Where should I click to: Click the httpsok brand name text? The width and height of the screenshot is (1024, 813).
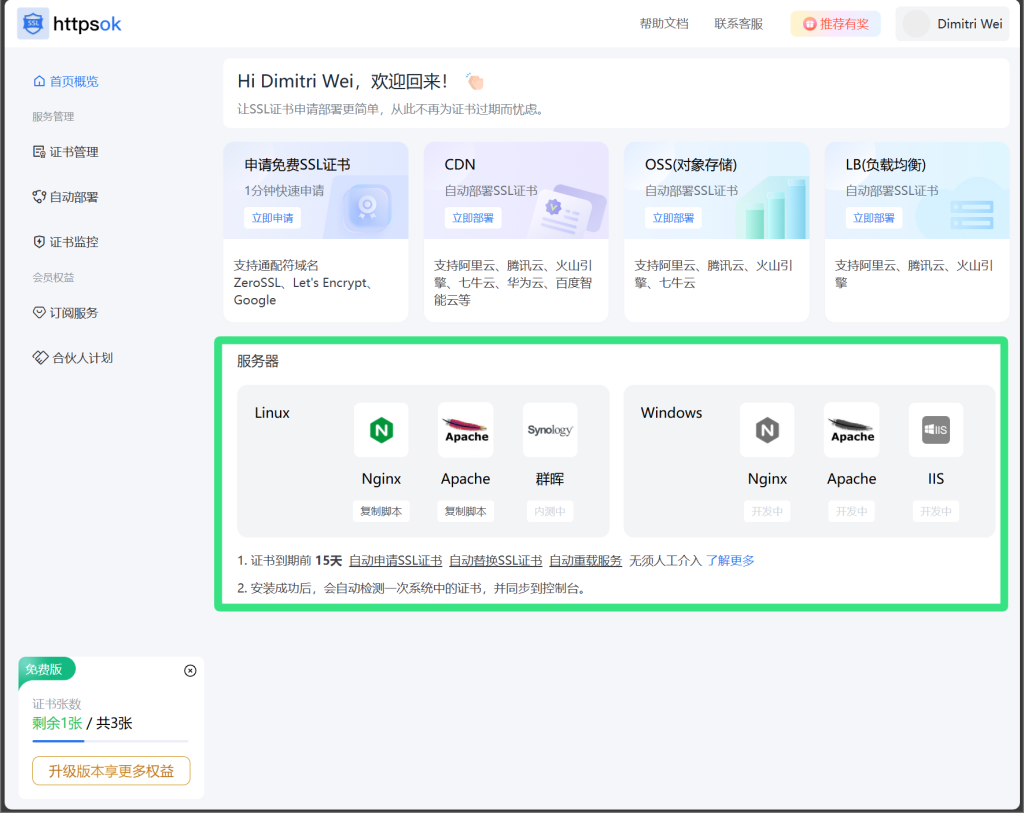pyautogui.click(x=87, y=24)
